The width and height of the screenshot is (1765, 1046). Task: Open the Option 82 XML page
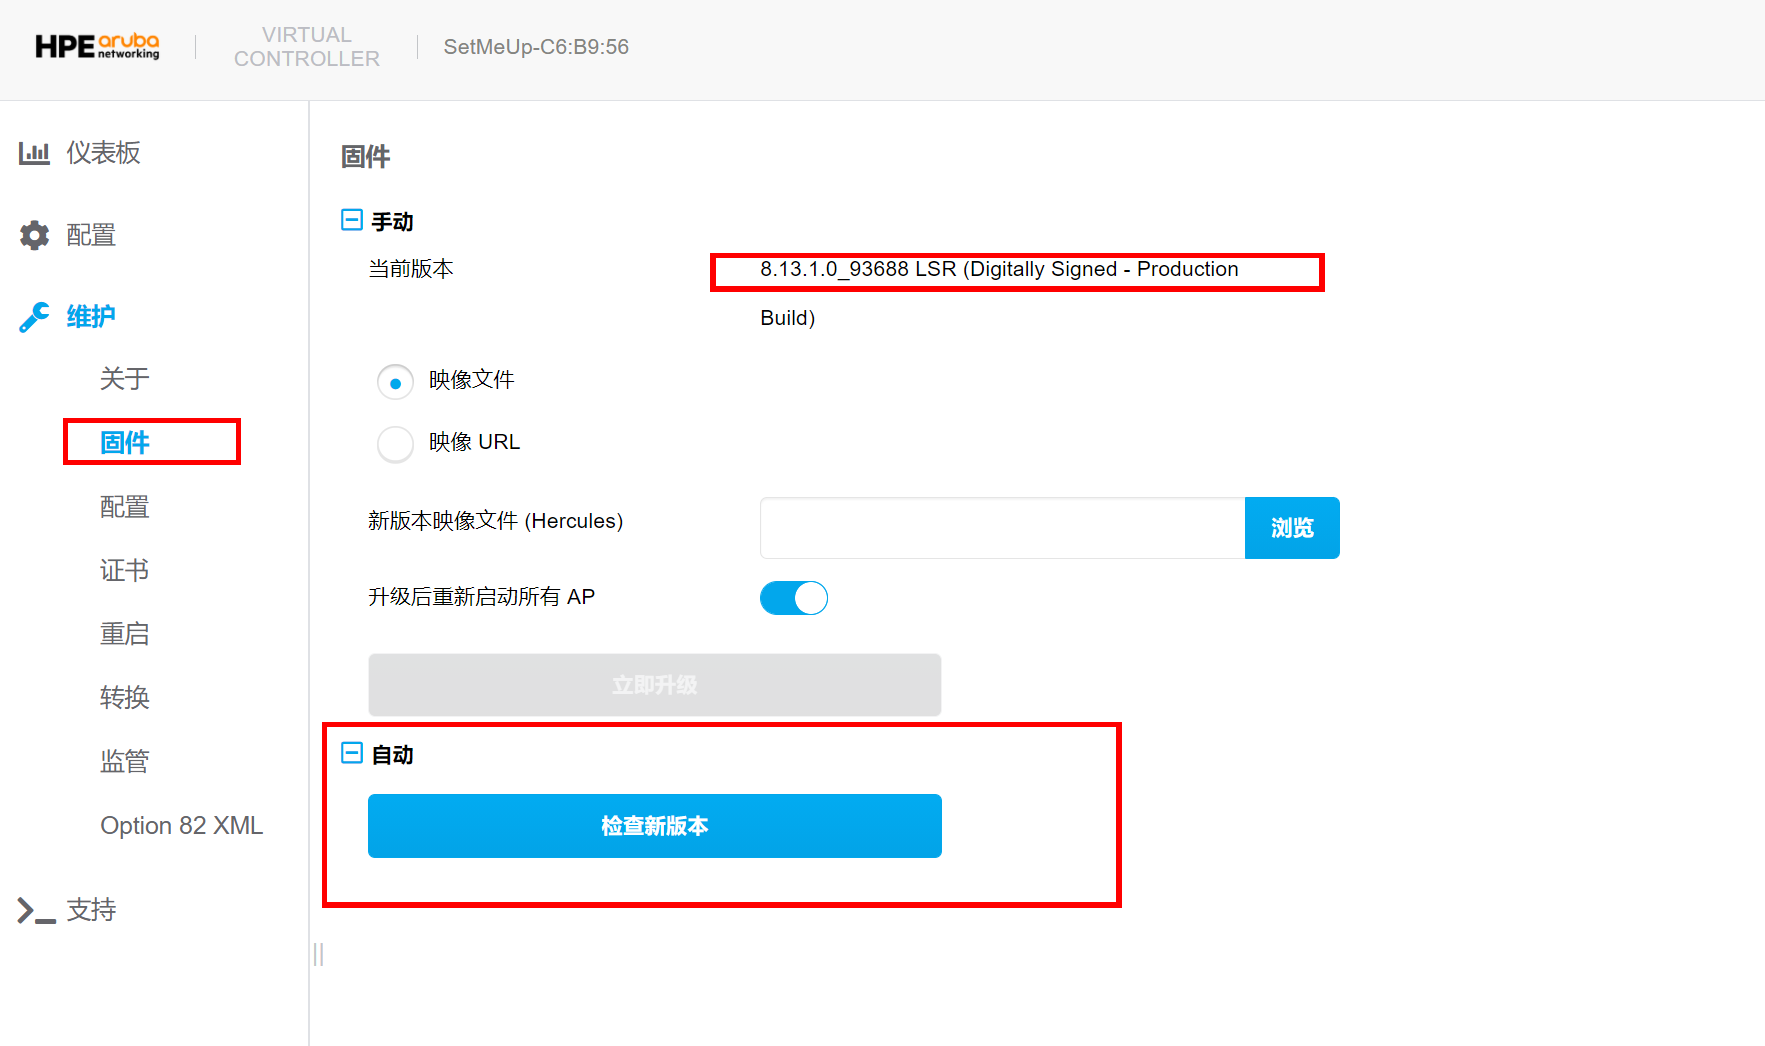pos(181,825)
